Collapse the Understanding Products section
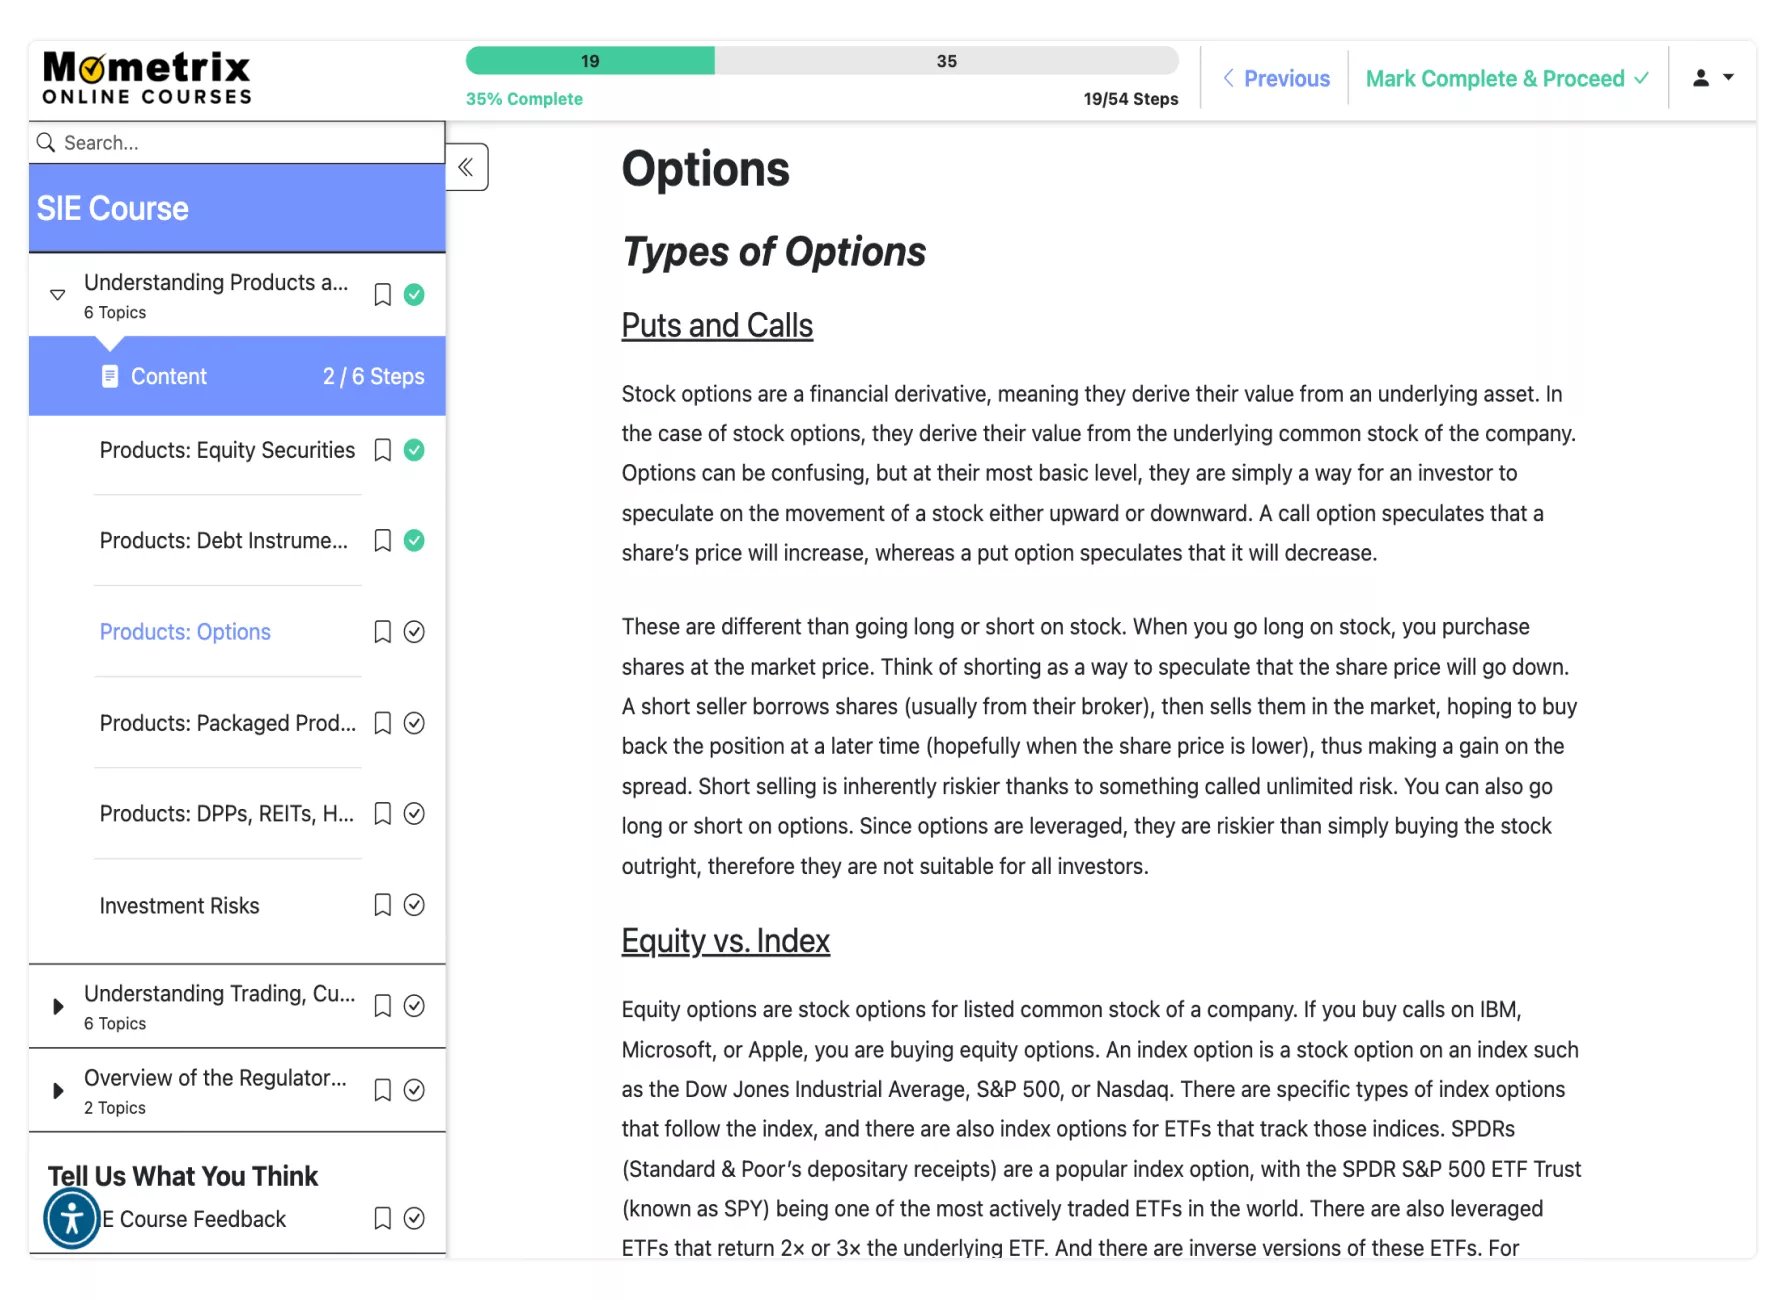The height and width of the screenshot is (1300, 1784). coord(58,295)
